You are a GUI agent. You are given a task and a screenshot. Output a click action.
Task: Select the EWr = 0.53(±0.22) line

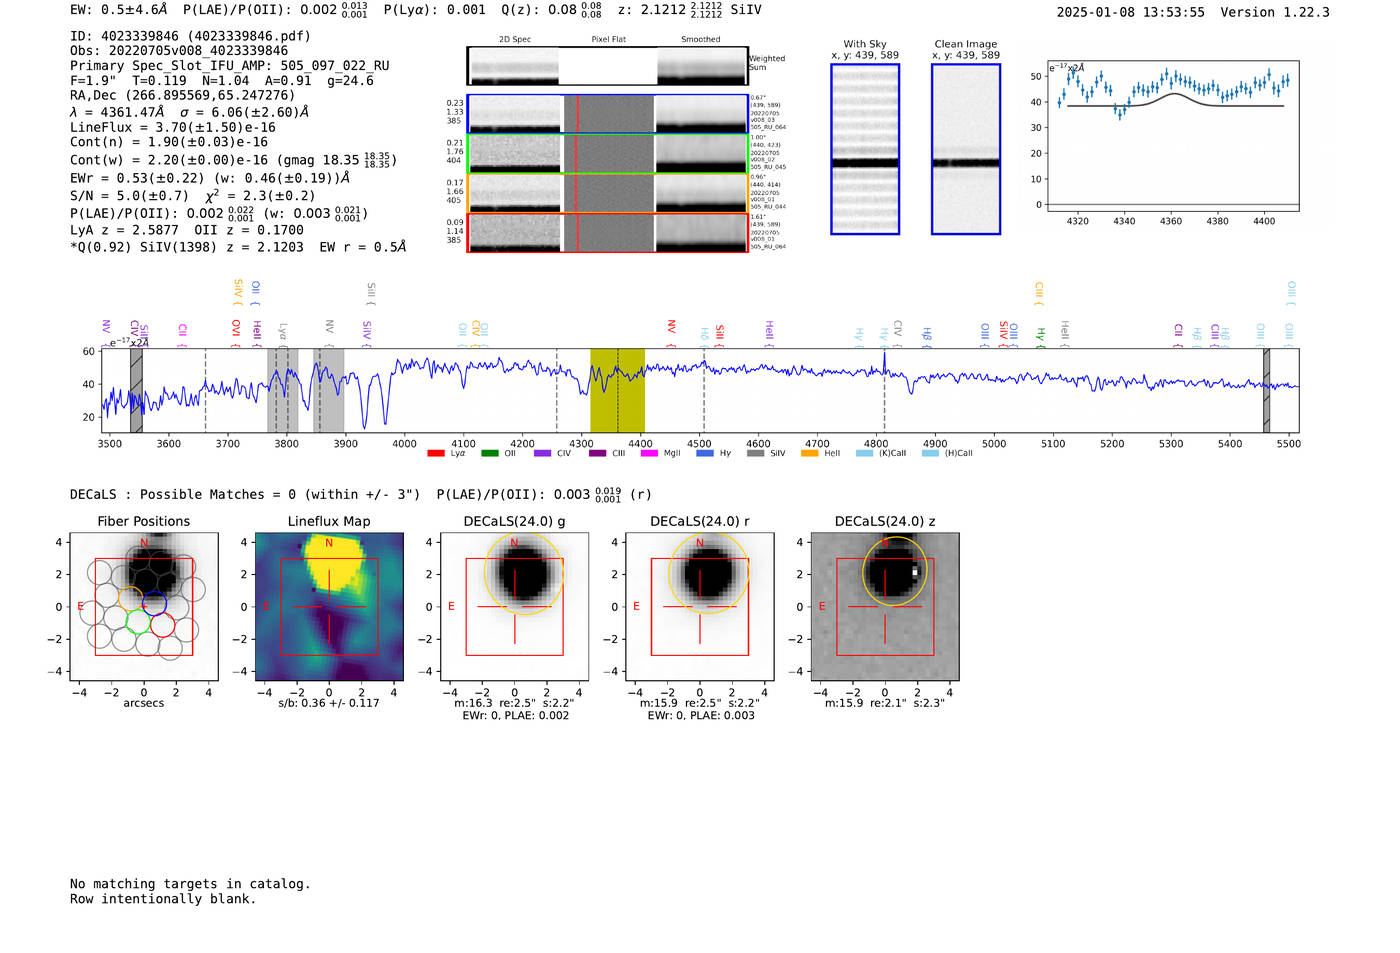[210, 178]
